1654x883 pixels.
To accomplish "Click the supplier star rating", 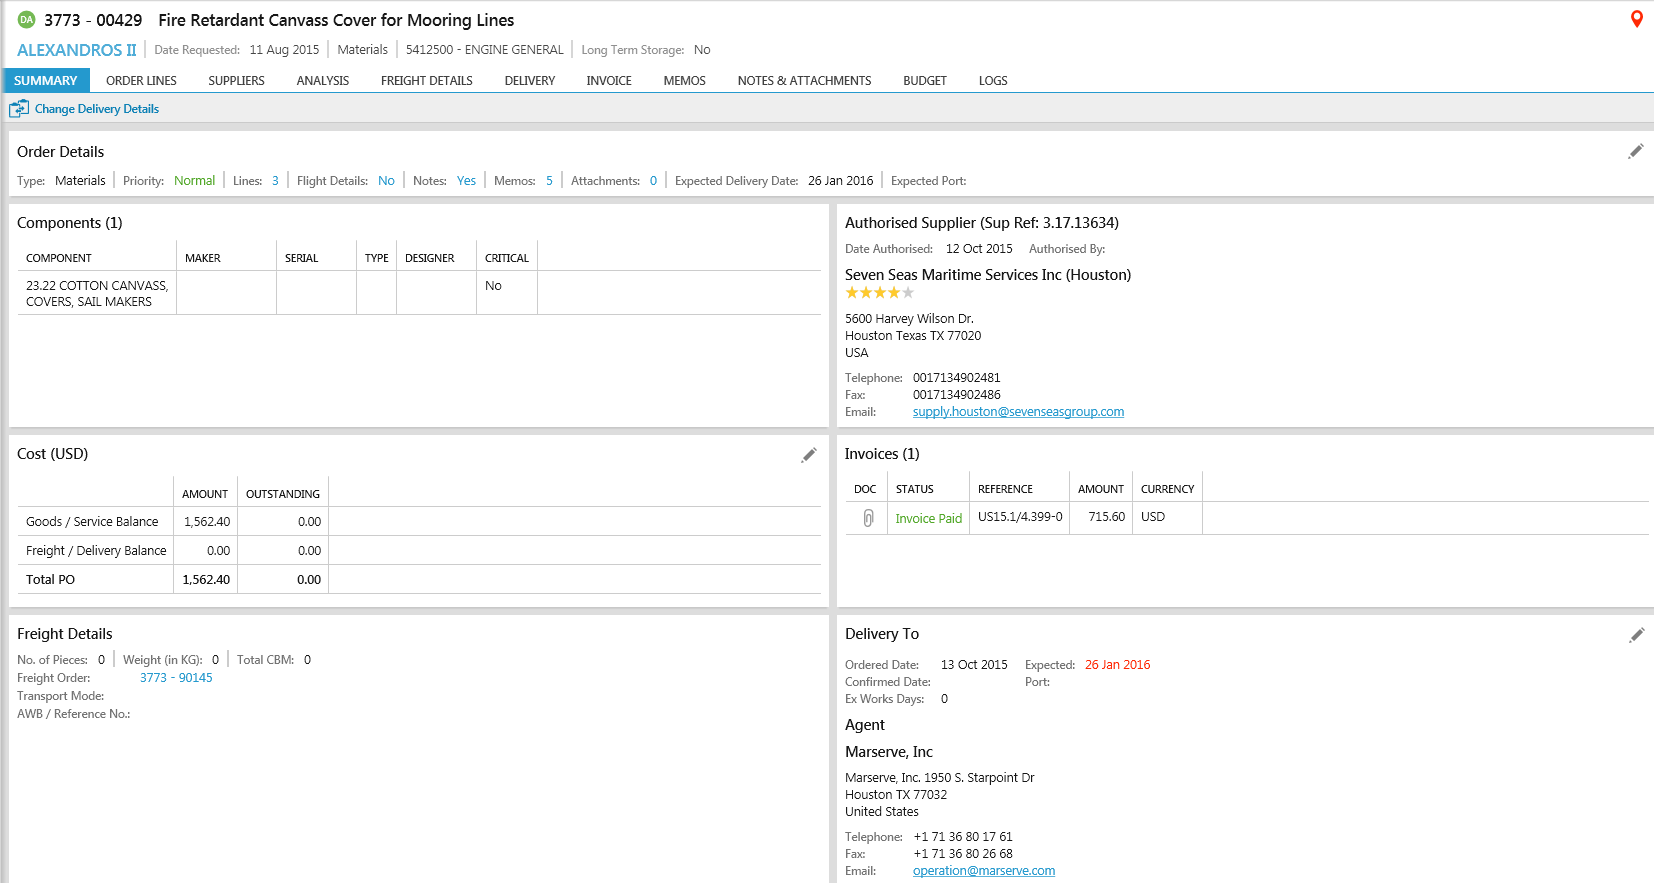I will click(879, 293).
